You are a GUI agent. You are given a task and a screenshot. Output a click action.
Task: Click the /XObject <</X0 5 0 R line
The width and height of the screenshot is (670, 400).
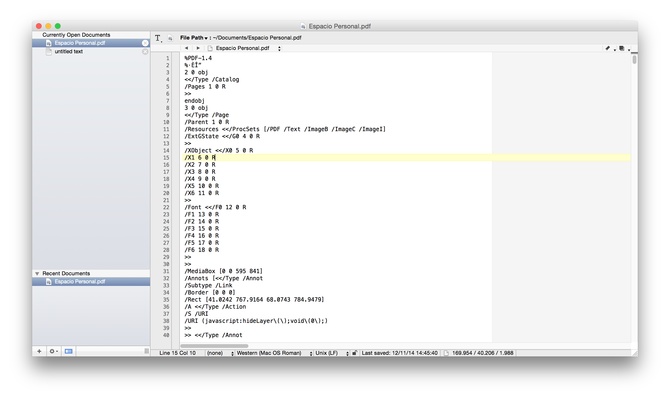coord(219,150)
